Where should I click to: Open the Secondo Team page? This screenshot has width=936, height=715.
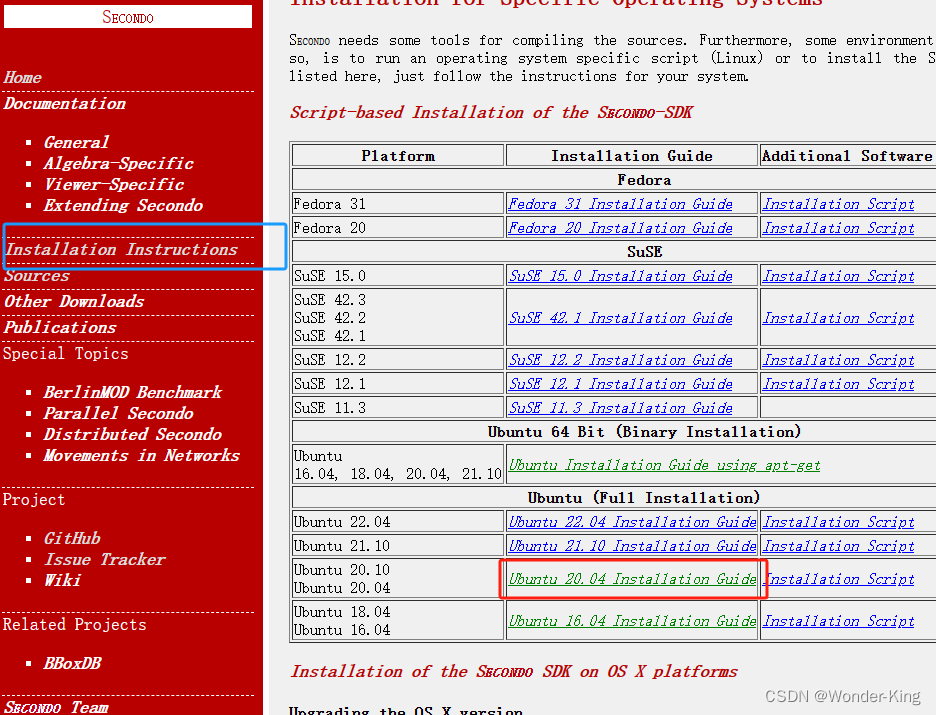pos(56,707)
